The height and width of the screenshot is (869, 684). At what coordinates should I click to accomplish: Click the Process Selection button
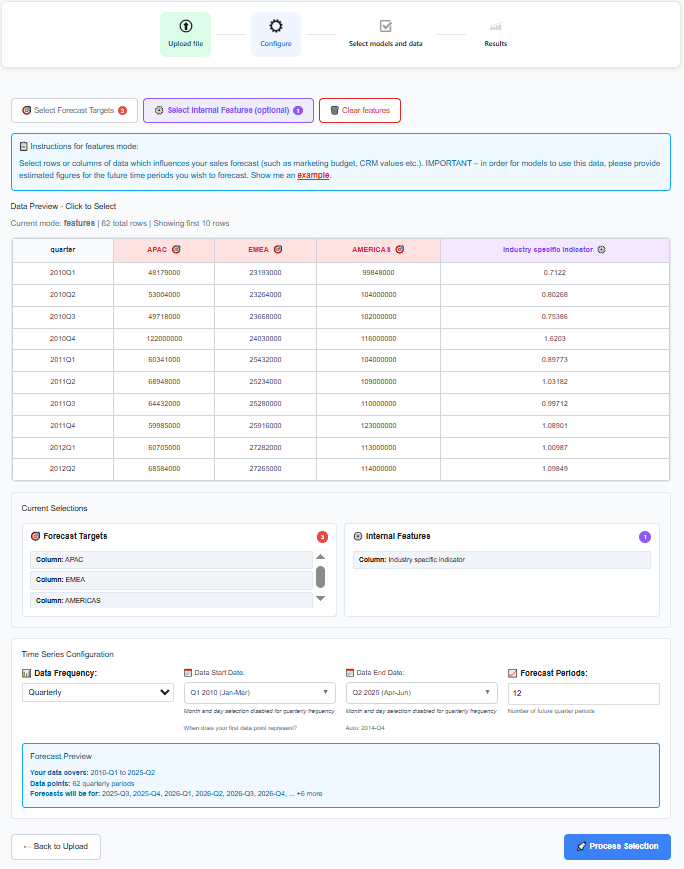pos(617,846)
